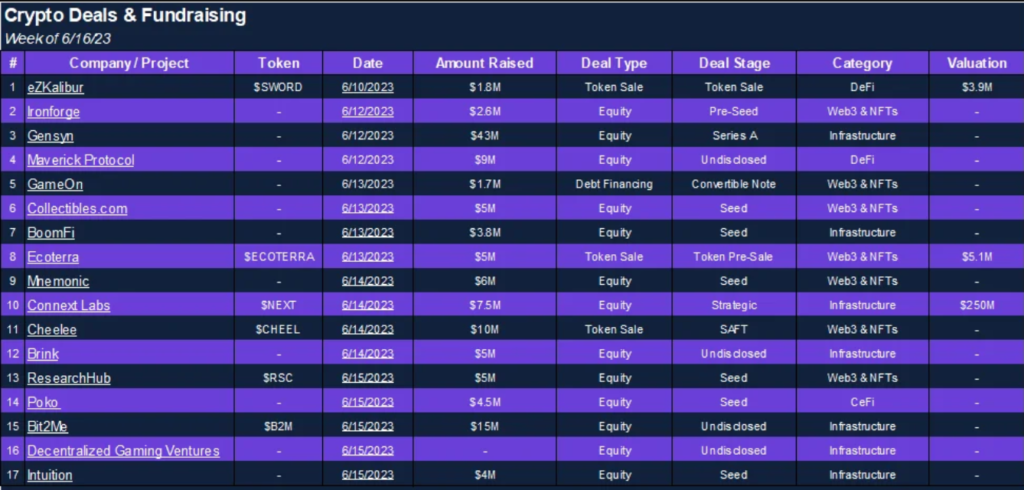Select the $10M amount raised cell
1024x490 pixels.
485,329
